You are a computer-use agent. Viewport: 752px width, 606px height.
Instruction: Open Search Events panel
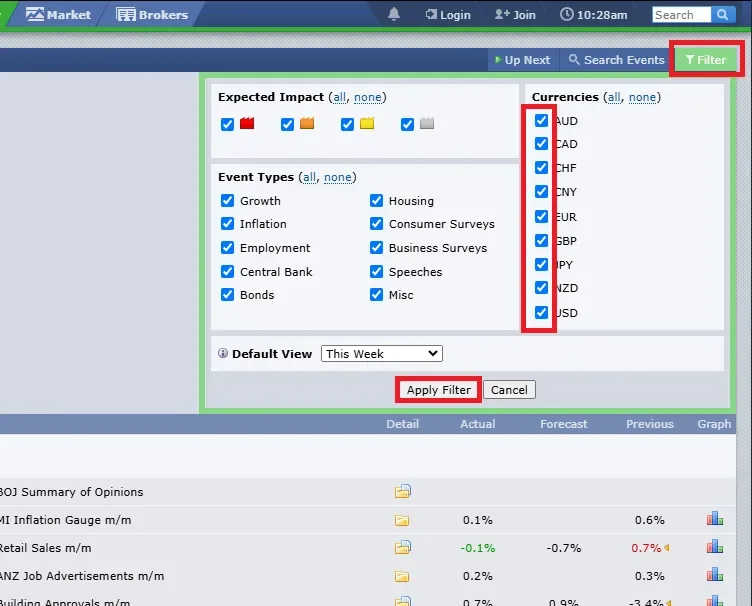coord(616,60)
